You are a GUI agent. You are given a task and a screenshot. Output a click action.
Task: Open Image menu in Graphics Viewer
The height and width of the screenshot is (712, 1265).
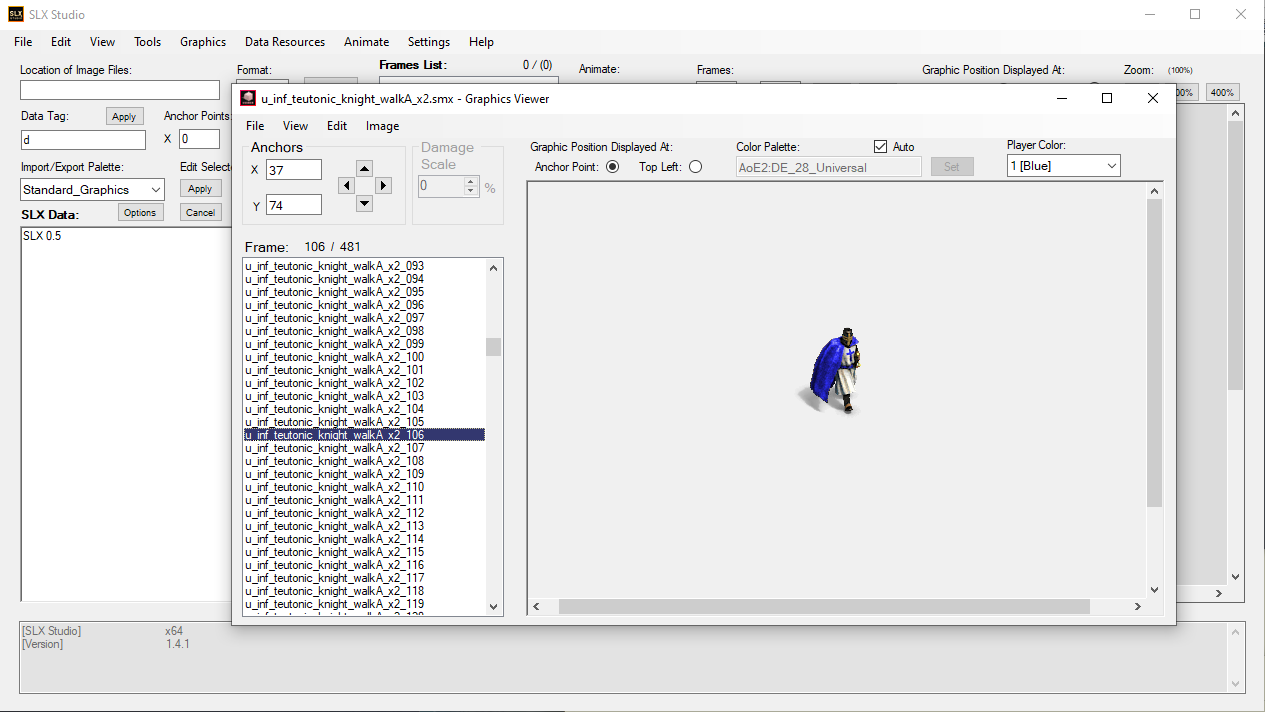pyautogui.click(x=382, y=126)
